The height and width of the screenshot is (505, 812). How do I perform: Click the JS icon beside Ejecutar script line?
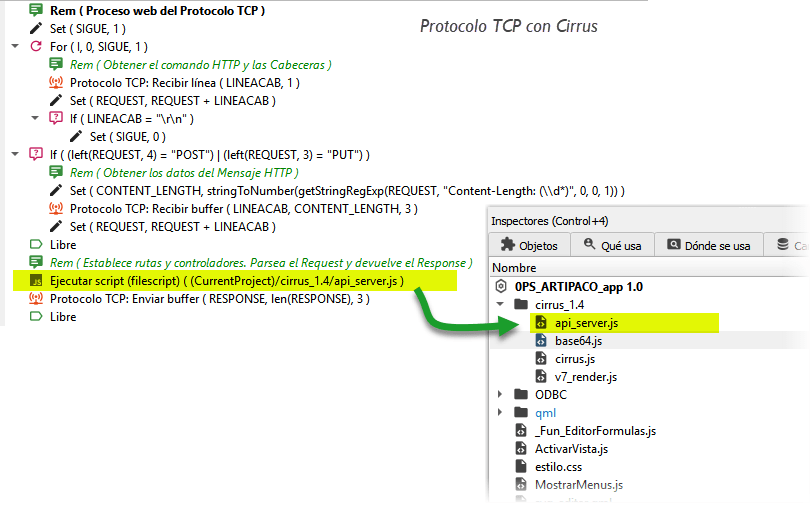pyautogui.click(x=36, y=281)
